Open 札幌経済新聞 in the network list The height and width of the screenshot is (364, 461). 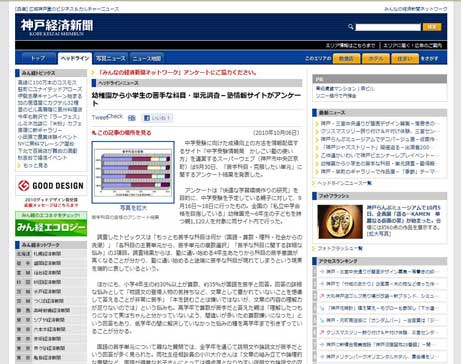(x=47, y=254)
